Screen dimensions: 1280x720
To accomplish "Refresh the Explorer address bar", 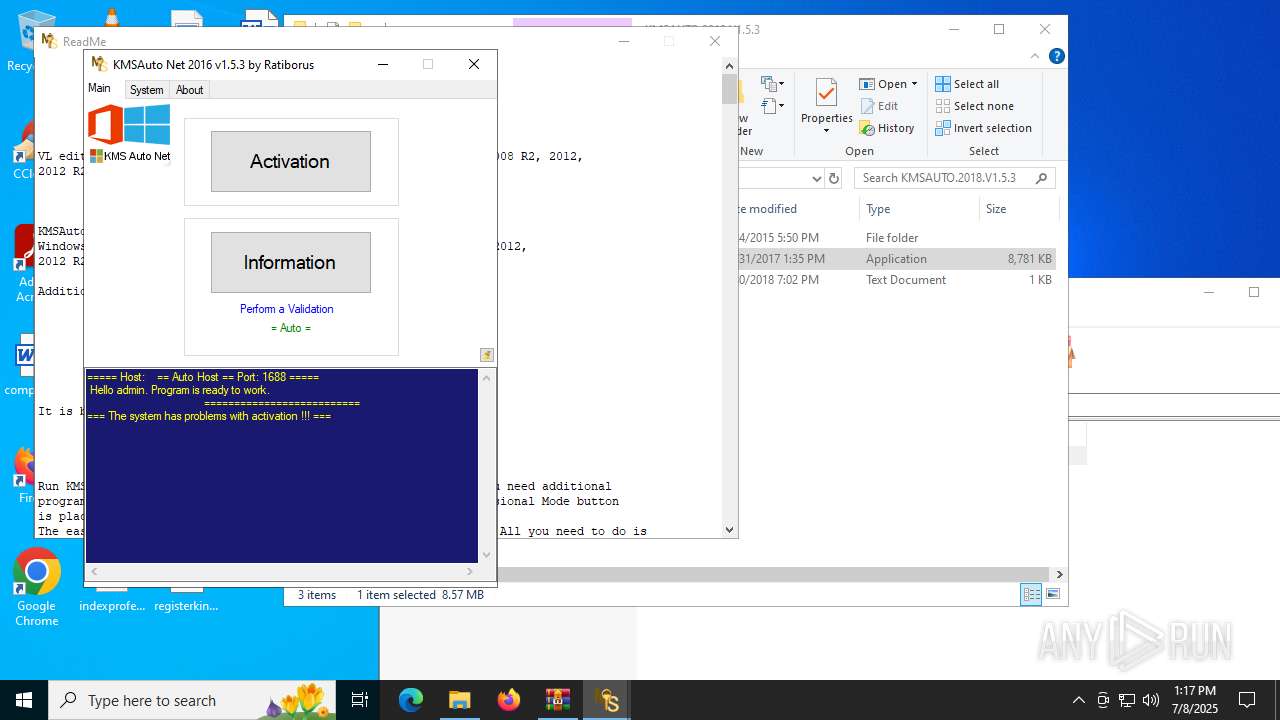I will click(834, 178).
